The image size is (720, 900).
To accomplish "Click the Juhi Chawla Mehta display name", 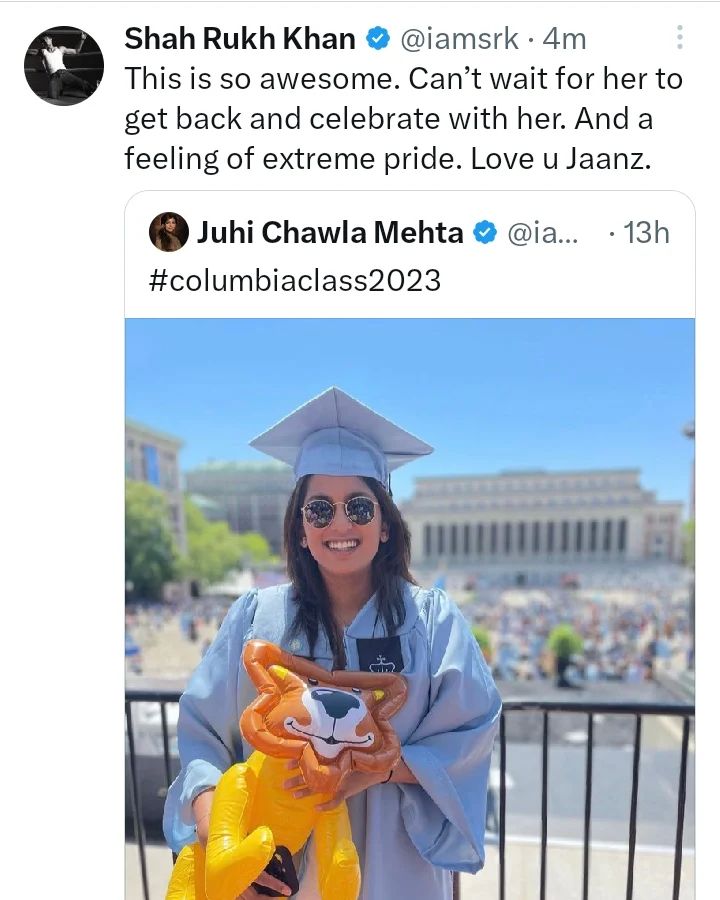I will (x=330, y=233).
